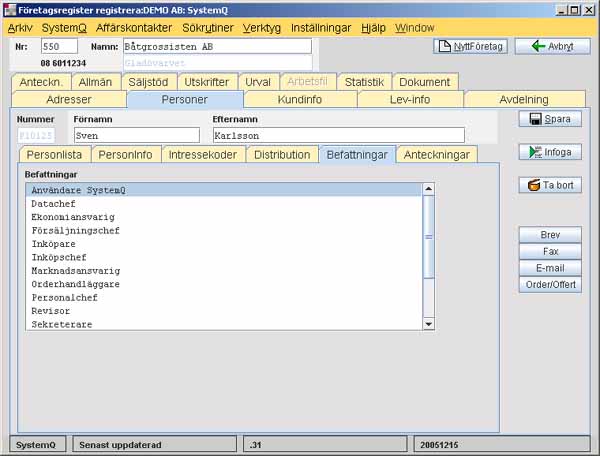Open the SystemQ menu

click(x=64, y=28)
